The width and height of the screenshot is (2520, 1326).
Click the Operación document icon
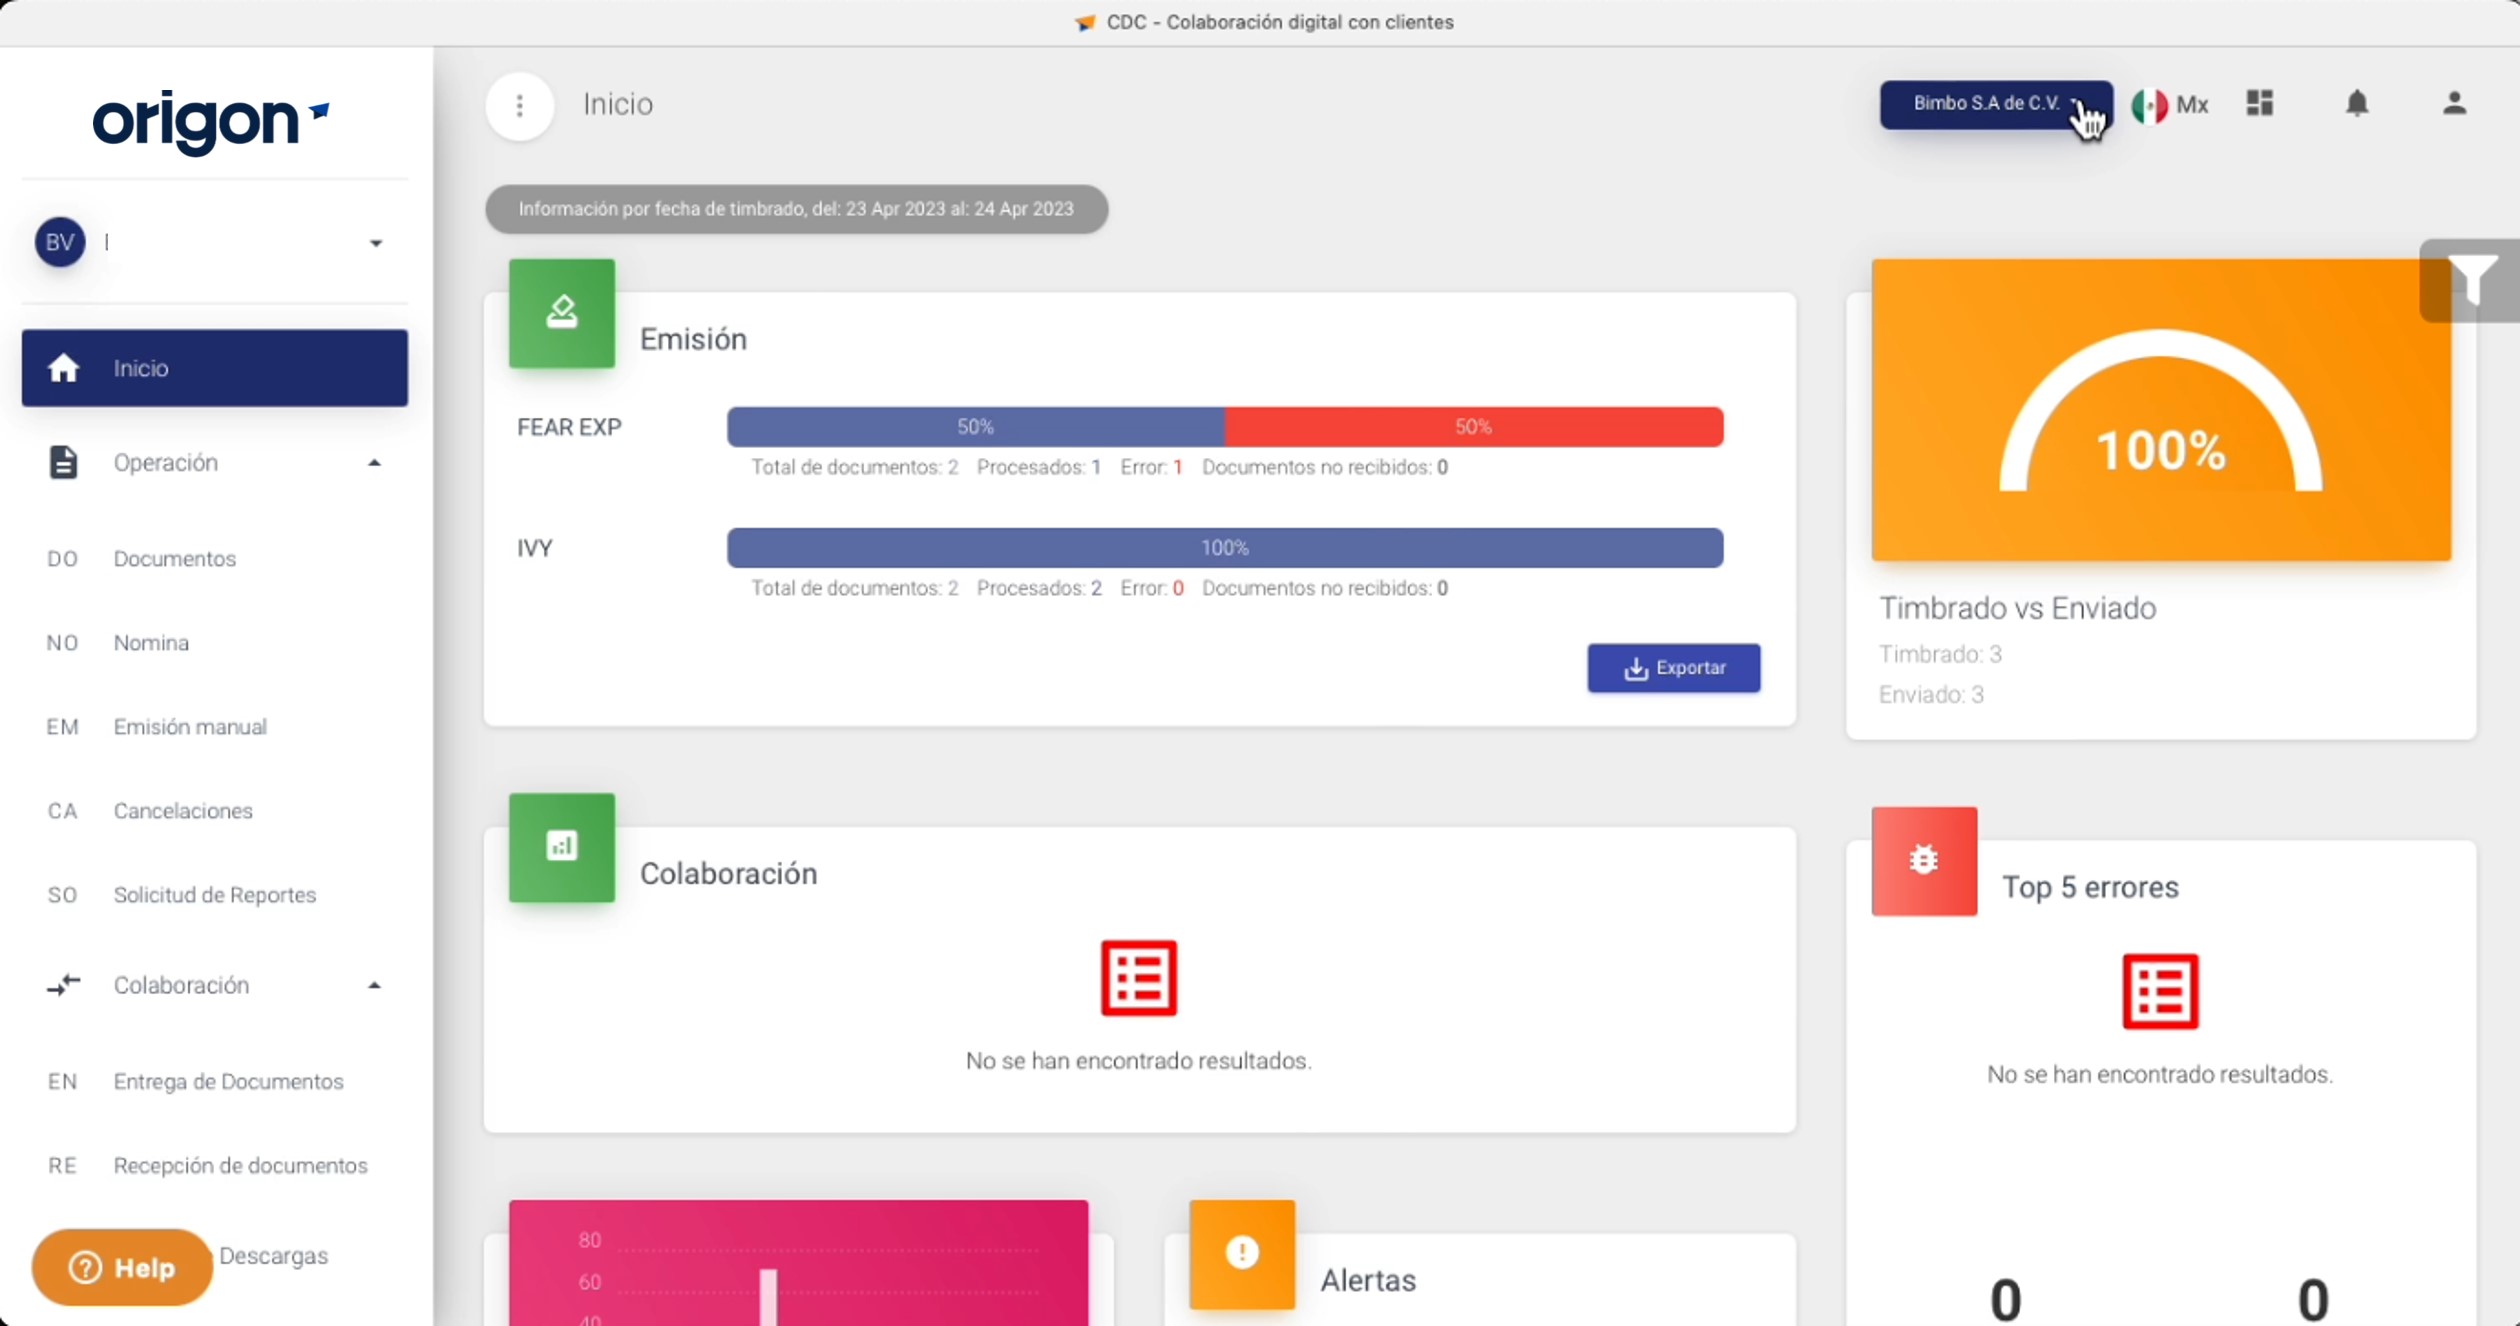point(63,462)
